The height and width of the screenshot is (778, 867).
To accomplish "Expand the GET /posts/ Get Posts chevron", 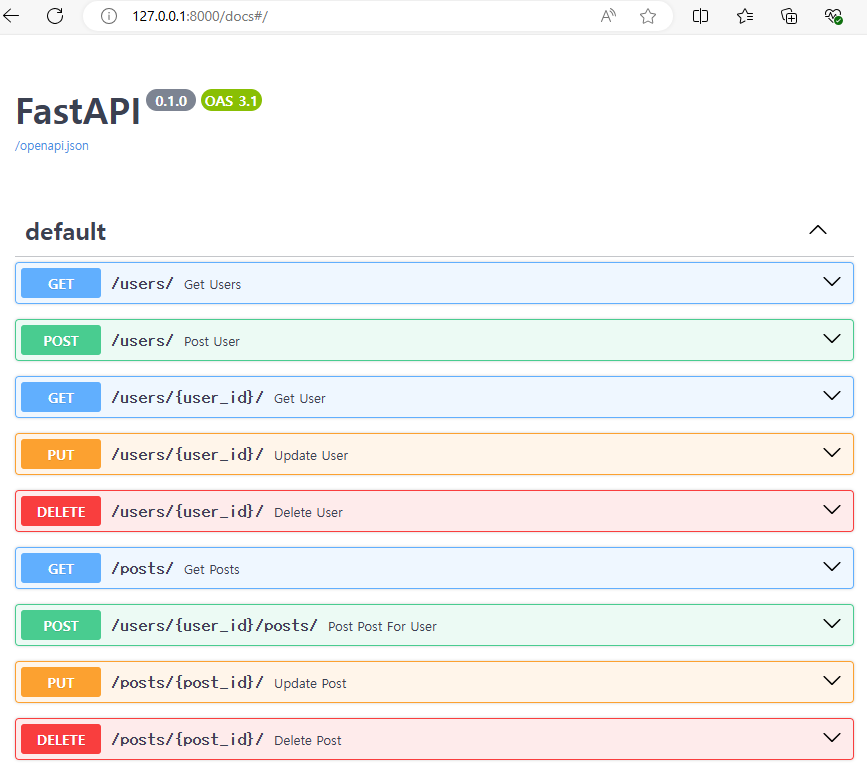I will (832, 567).
